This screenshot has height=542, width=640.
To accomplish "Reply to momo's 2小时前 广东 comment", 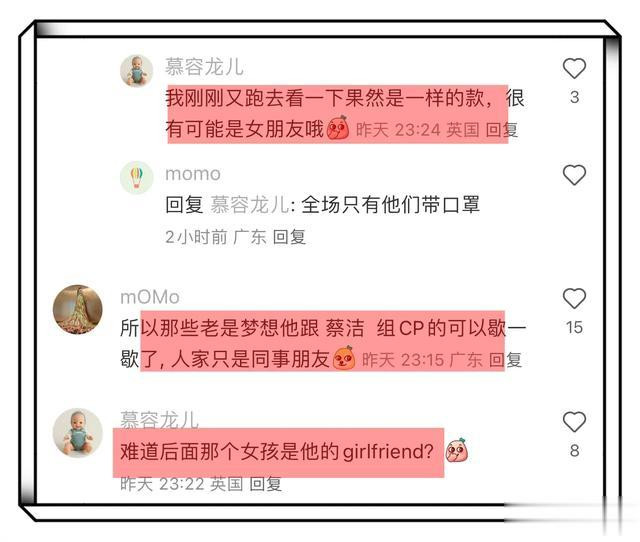I will coord(289,237).
